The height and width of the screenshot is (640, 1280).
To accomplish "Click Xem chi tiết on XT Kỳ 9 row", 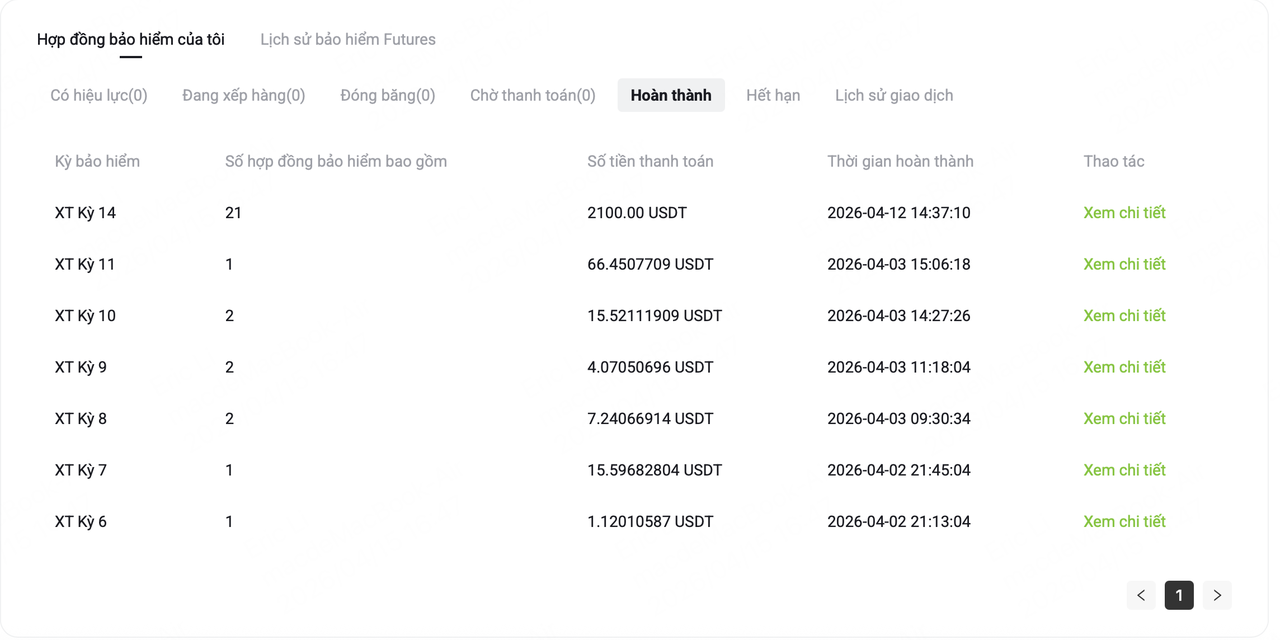I will [1125, 368].
